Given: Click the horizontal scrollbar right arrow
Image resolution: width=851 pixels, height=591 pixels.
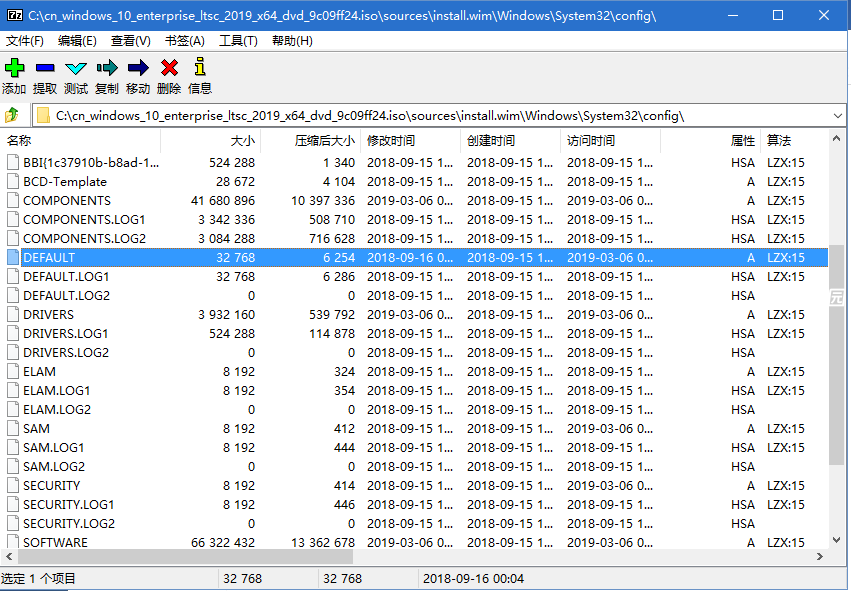Looking at the screenshot, I should click(820, 556).
